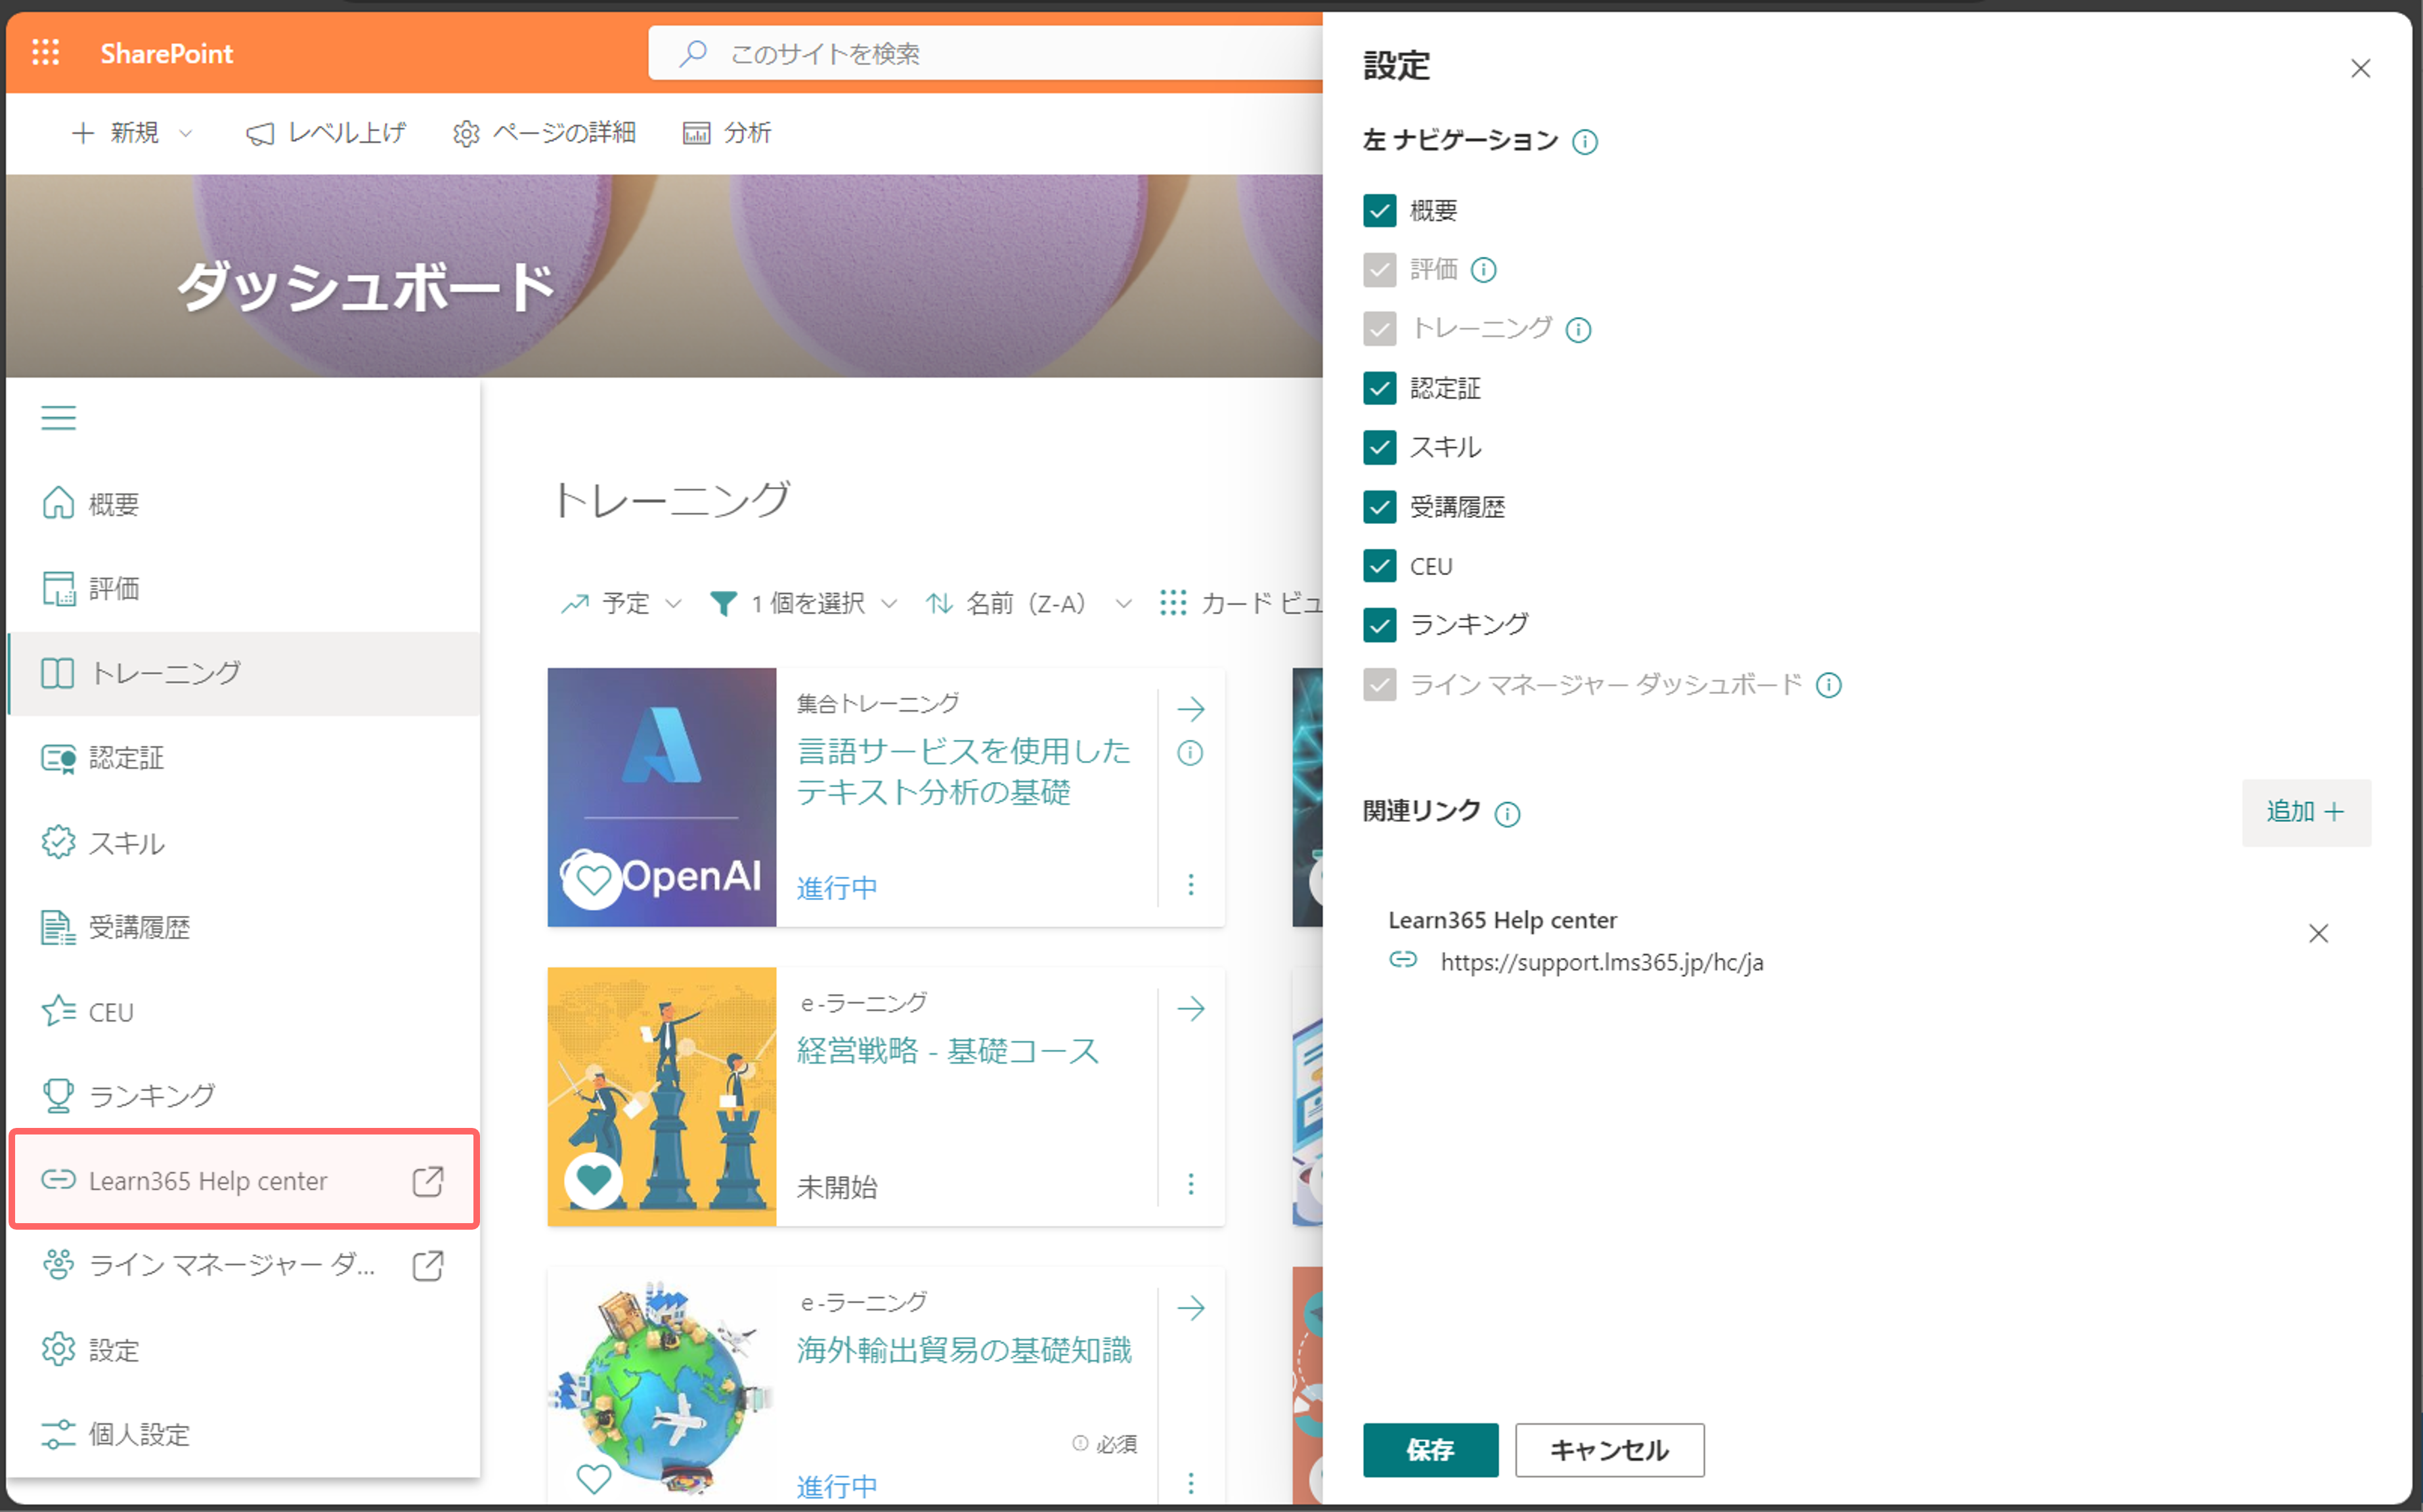This screenshot has height=1512, width=2423.
Task: Open 受講履歴 in the left navigation
Action: click(243, 927)
